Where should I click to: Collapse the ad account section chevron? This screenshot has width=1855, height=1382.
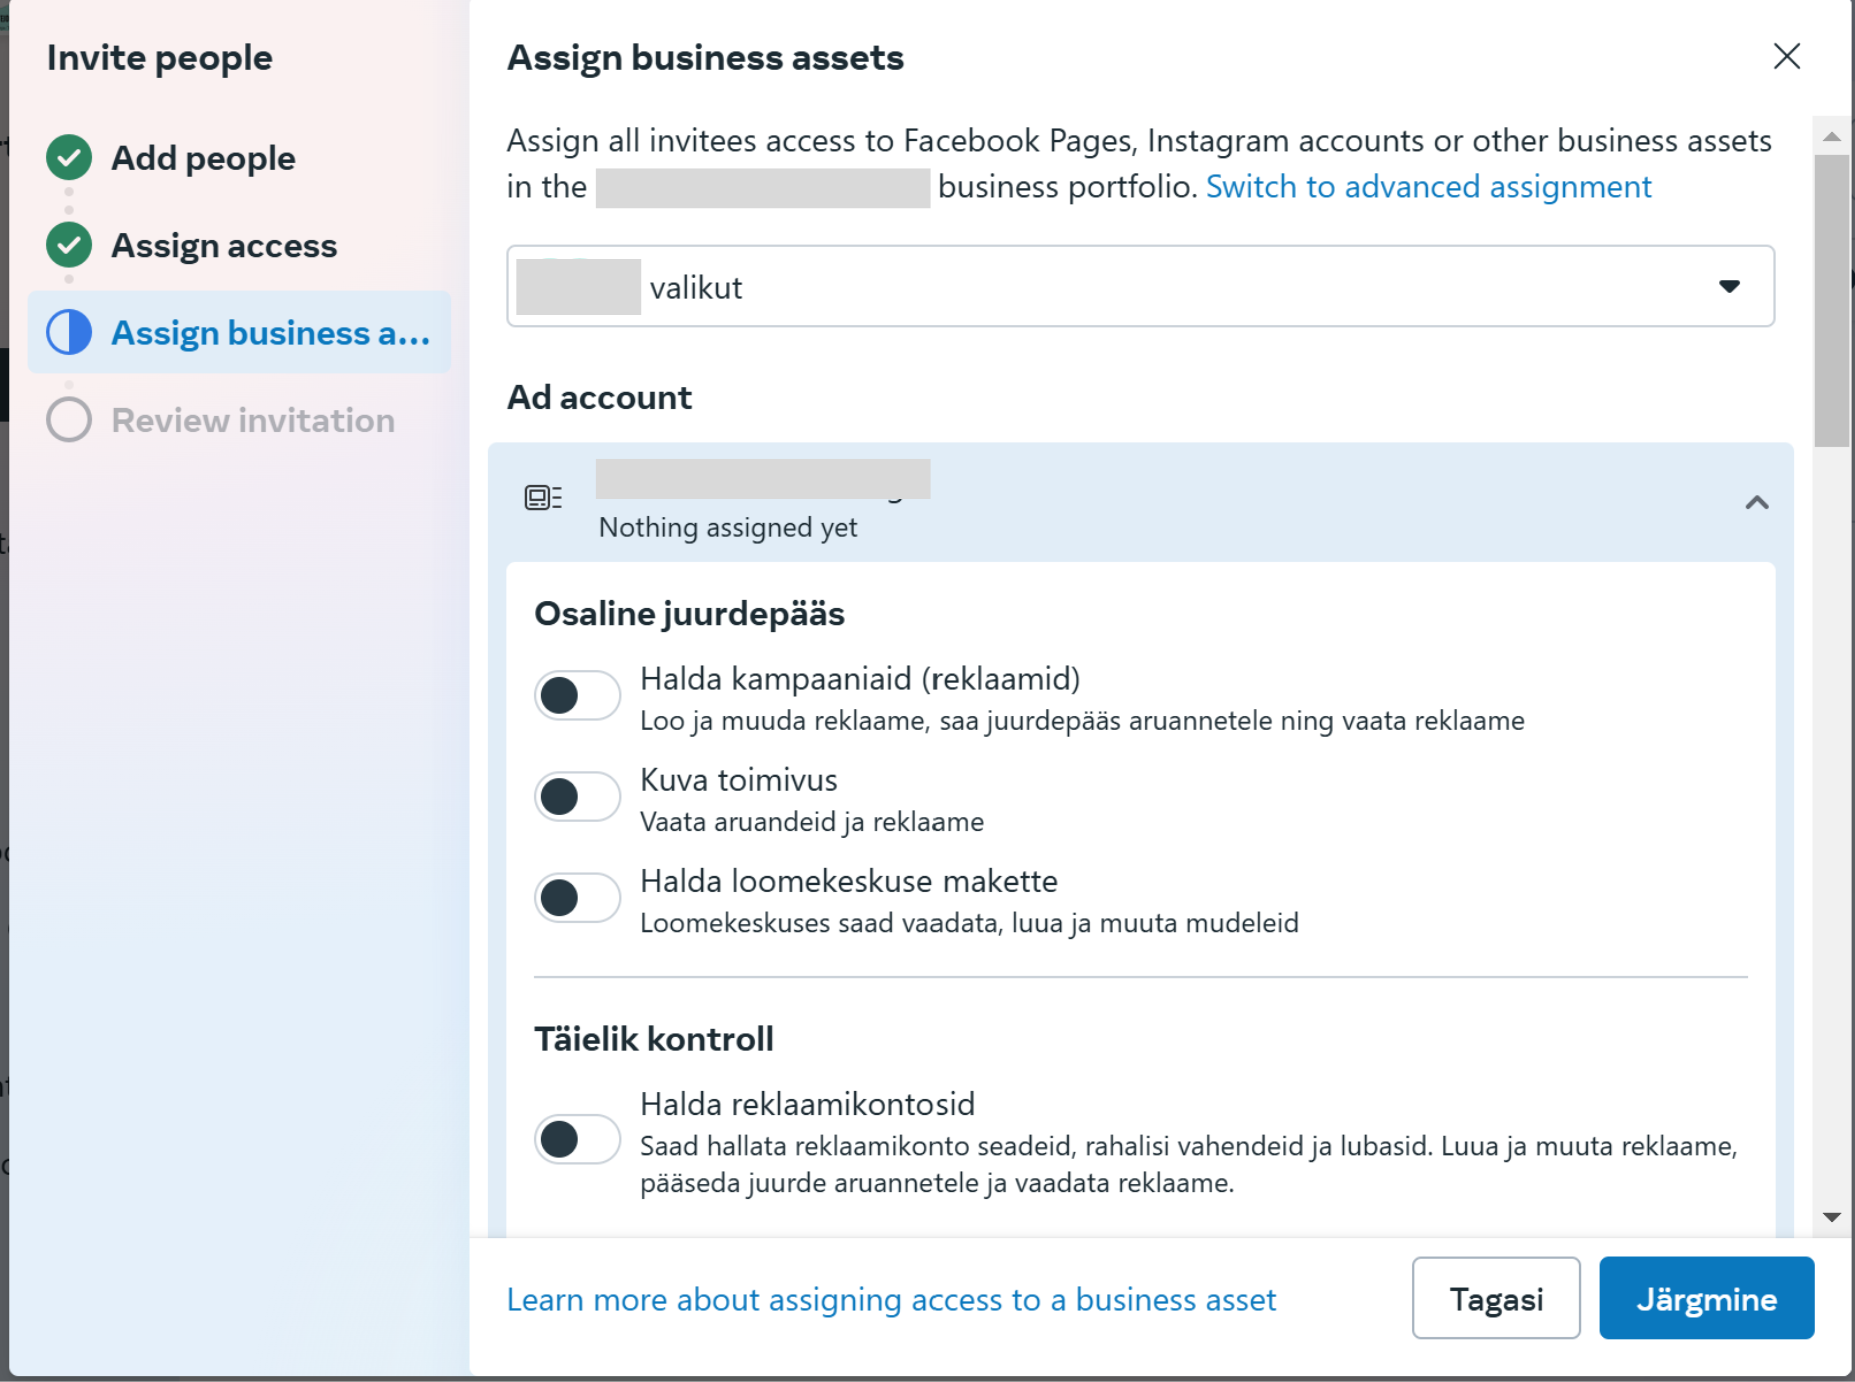click(1756, 502)
